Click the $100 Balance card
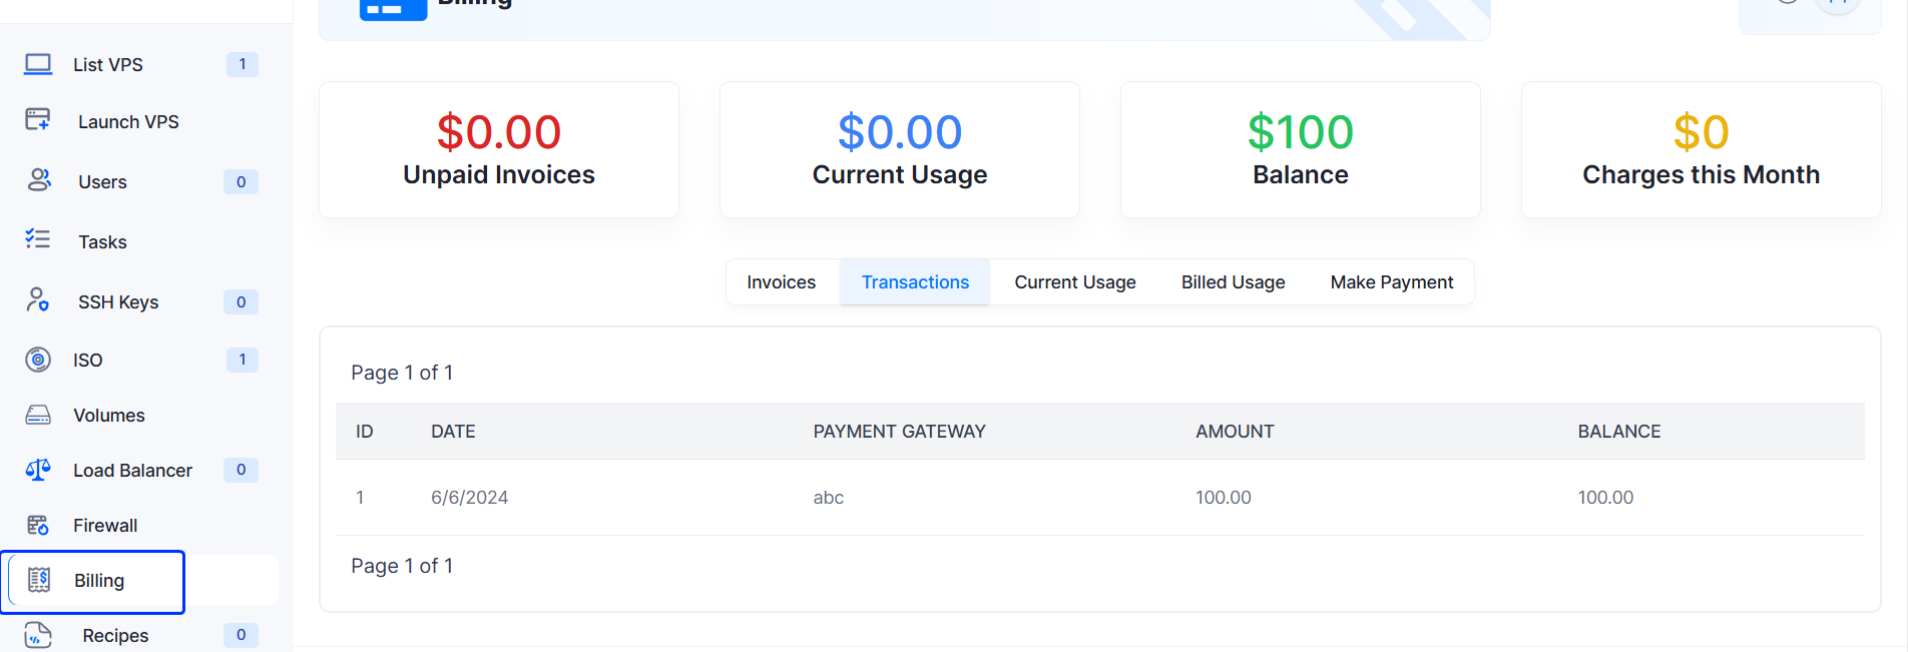 click(1300, 150)
